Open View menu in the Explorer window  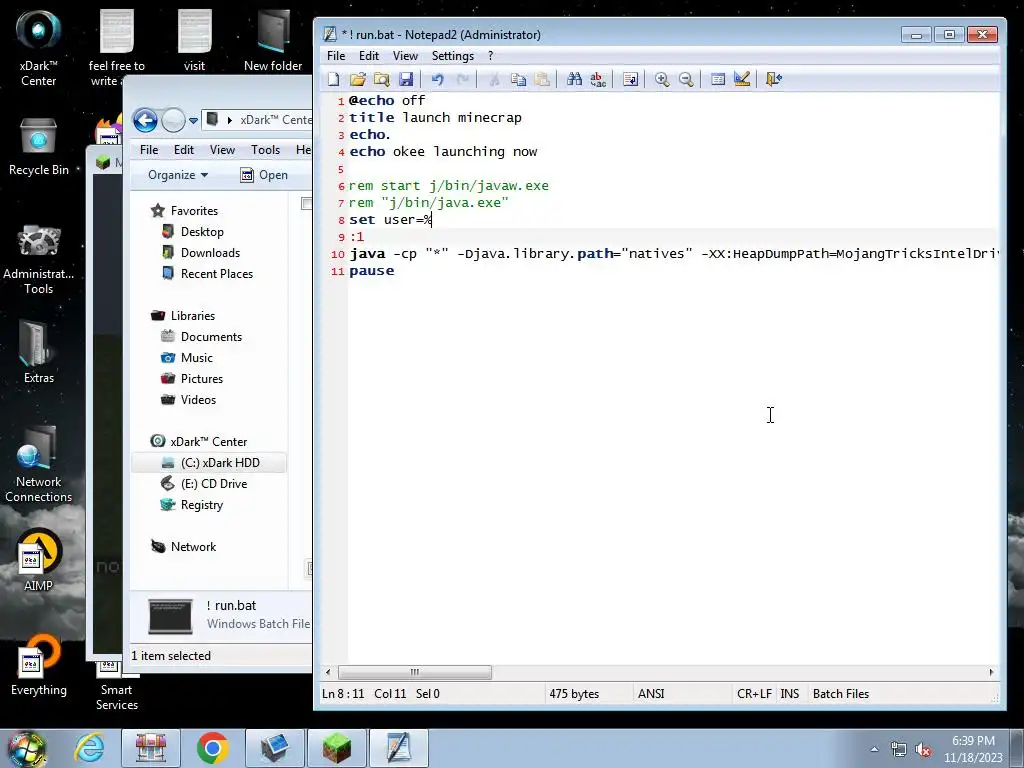tap(222, 150)
